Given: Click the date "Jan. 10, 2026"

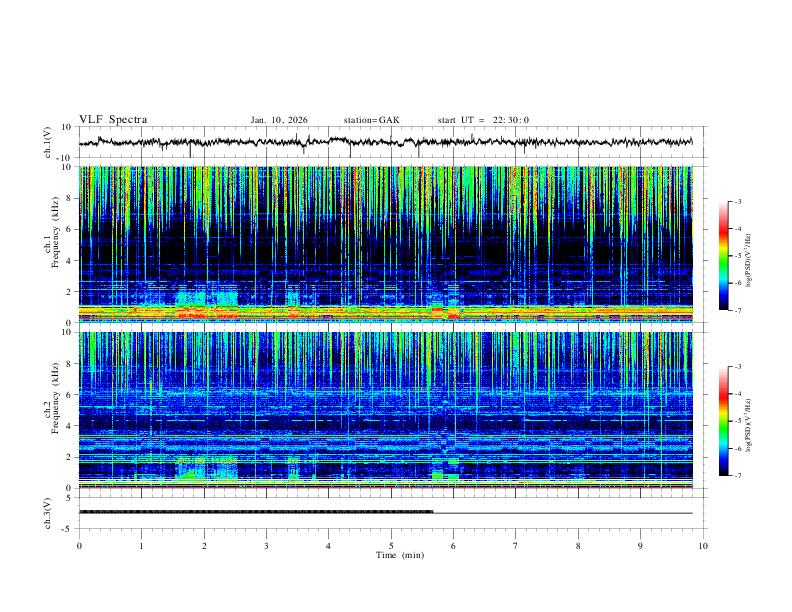Looking at the screenshot, I should (279, 120).
